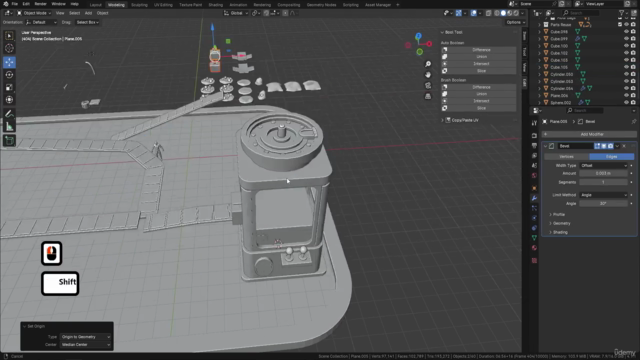Hide Cube.100 with its eye icon
640x360 pixels.
click(626, 46)
